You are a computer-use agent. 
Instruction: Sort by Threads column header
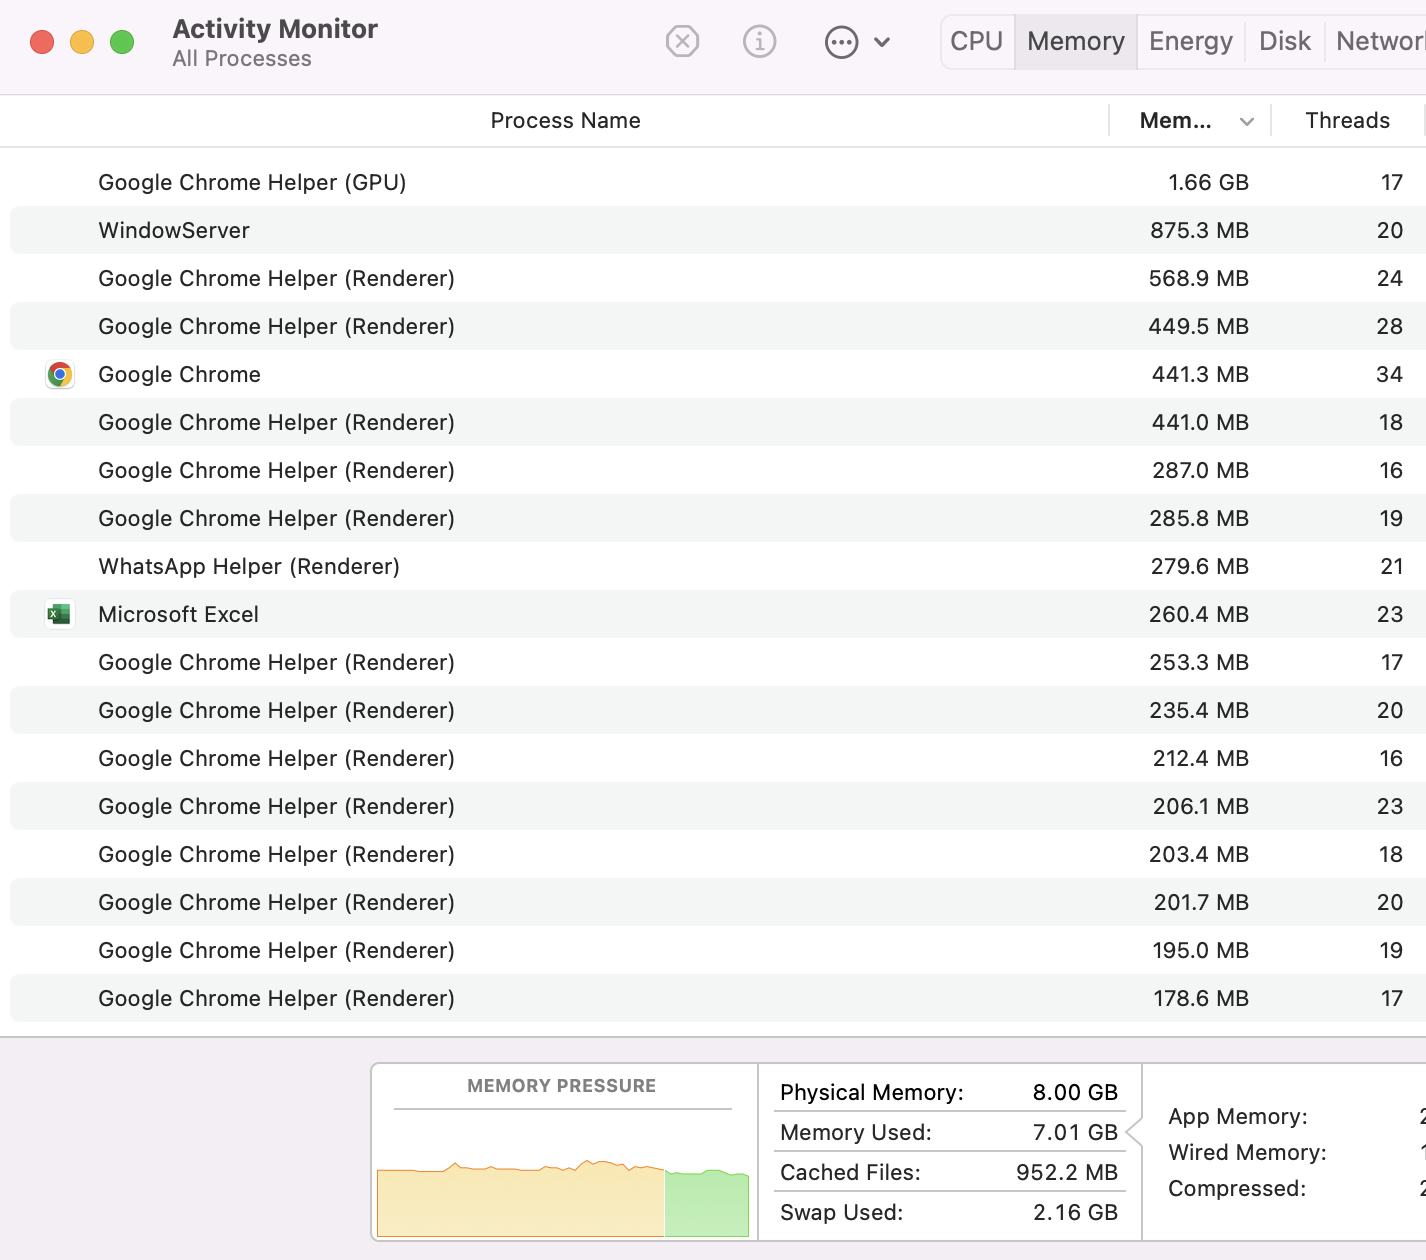[x=1347, y=121]
